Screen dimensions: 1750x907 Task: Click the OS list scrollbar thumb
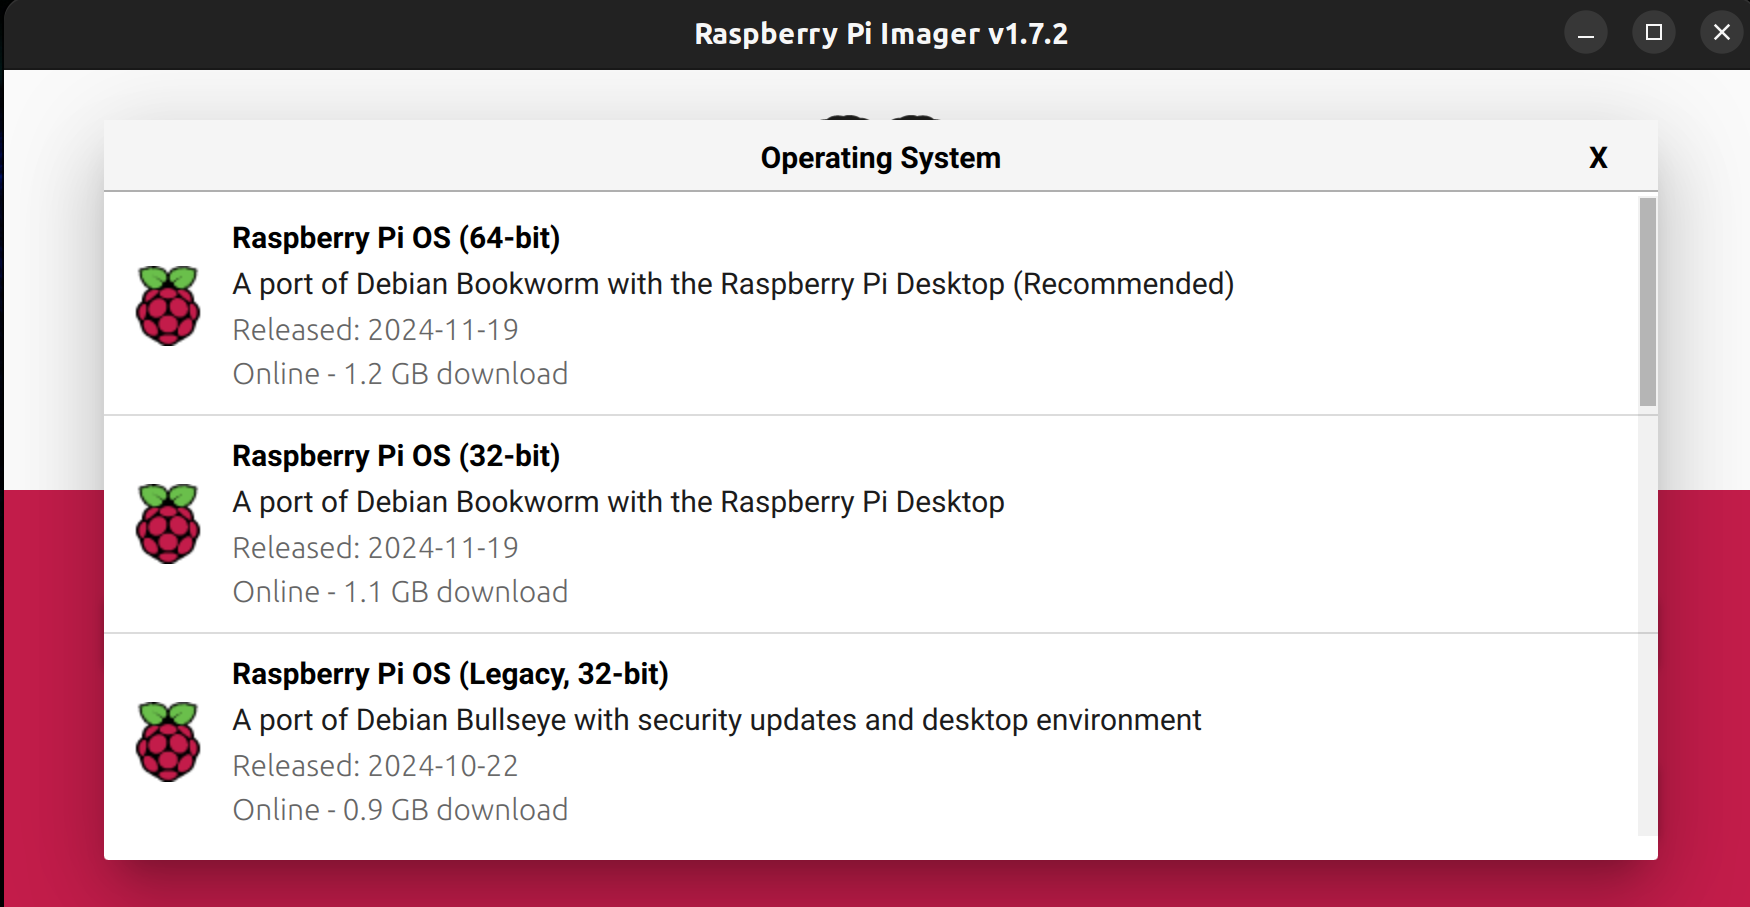pyautogui.click(x=1647, y=302)
